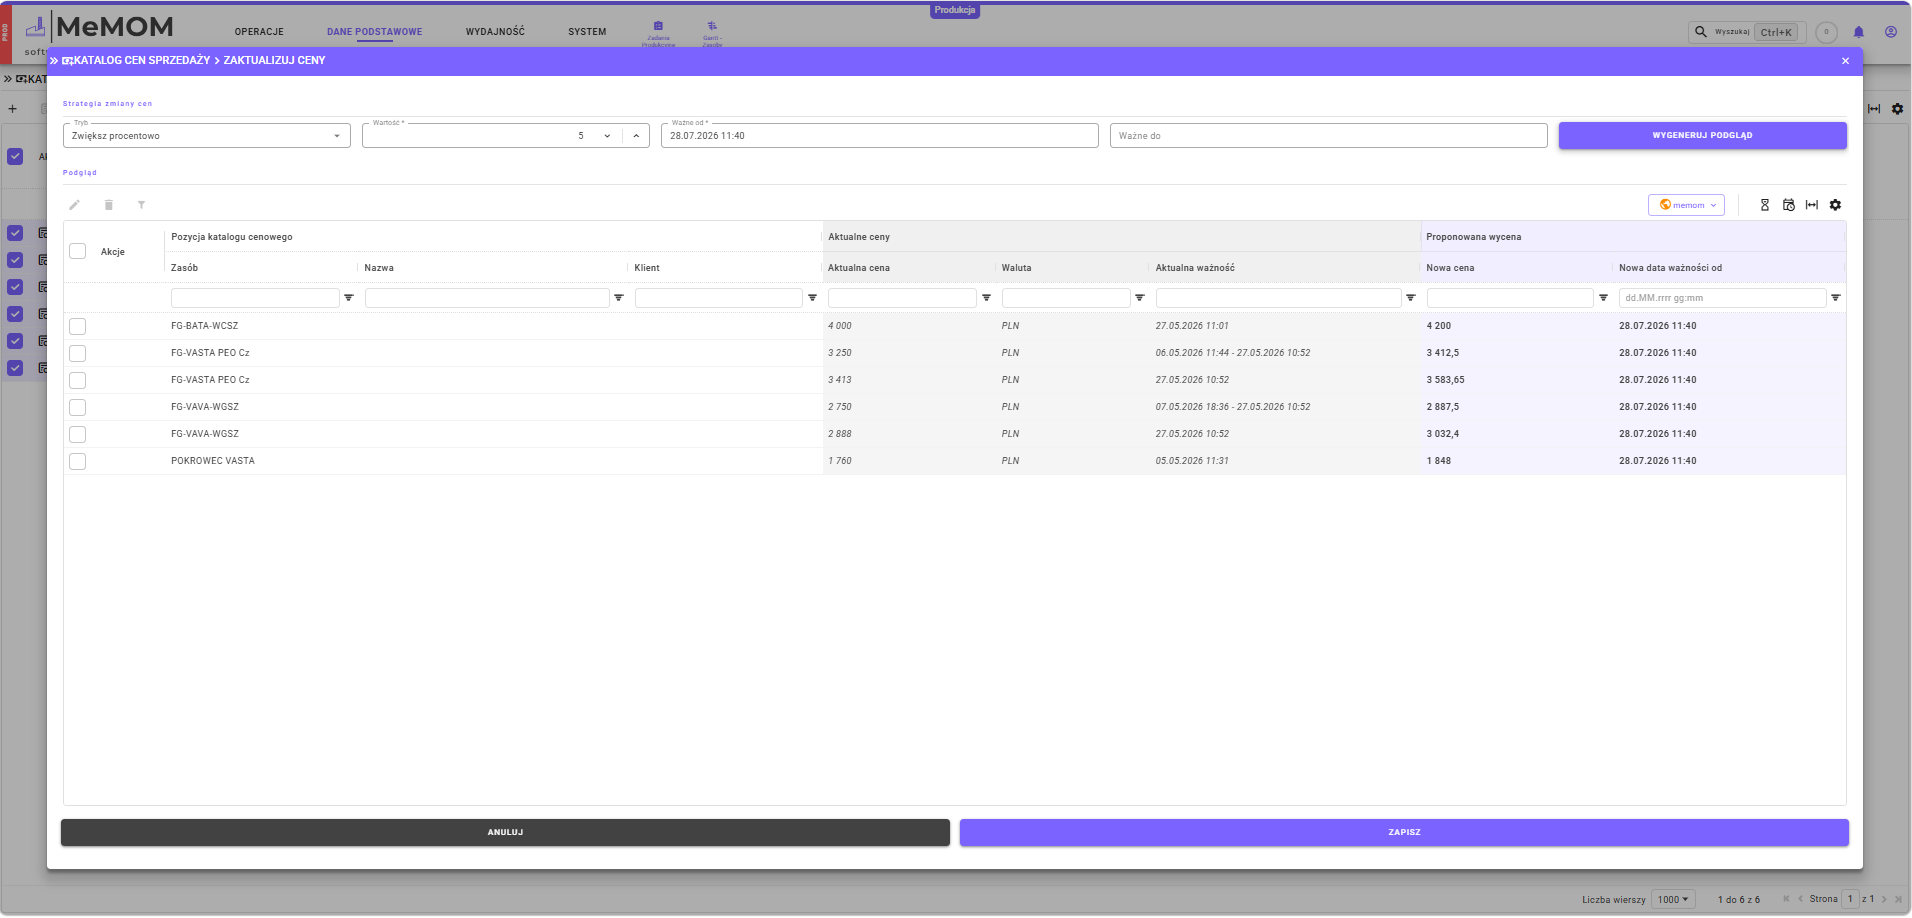
Task: Click the Ważne od date field
Action: [x=880, y=136]
